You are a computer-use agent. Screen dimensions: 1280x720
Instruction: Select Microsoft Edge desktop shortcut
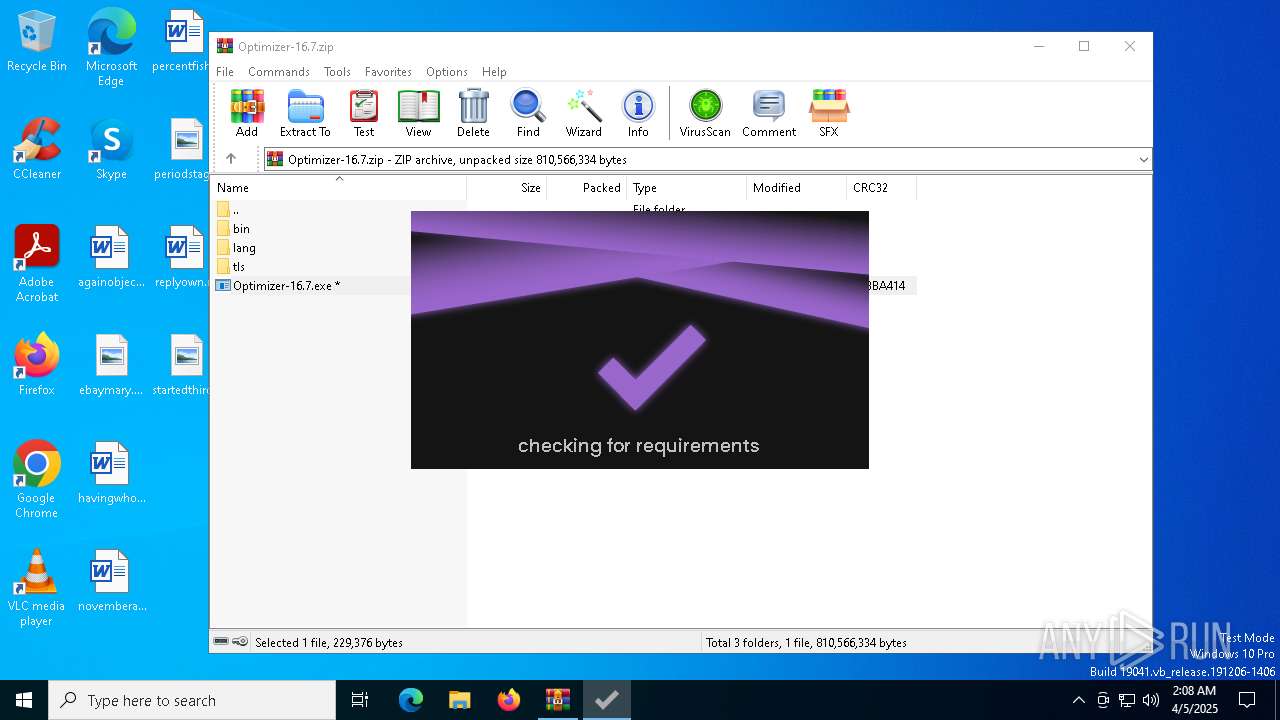(111, 48)
